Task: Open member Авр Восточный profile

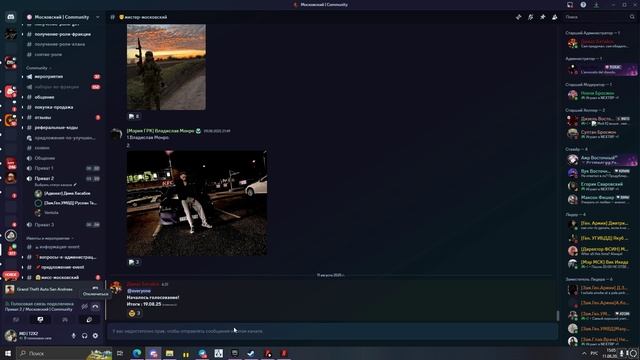Action: pos(600,160)
